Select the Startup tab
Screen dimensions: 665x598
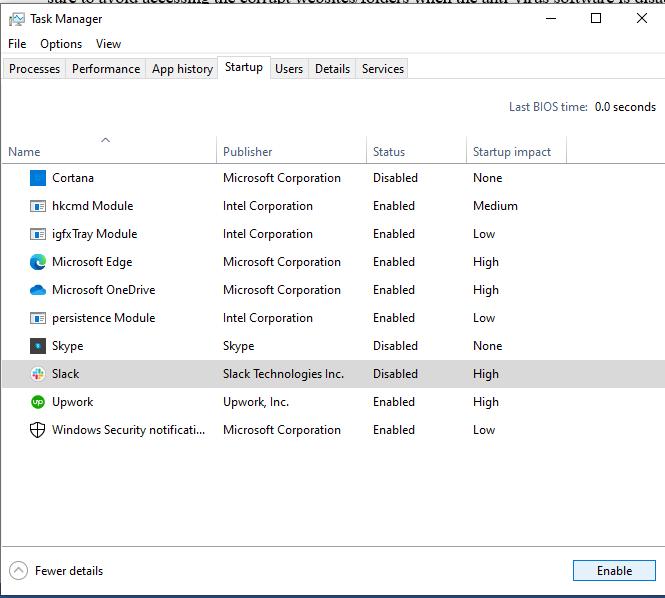coord(244,67)
